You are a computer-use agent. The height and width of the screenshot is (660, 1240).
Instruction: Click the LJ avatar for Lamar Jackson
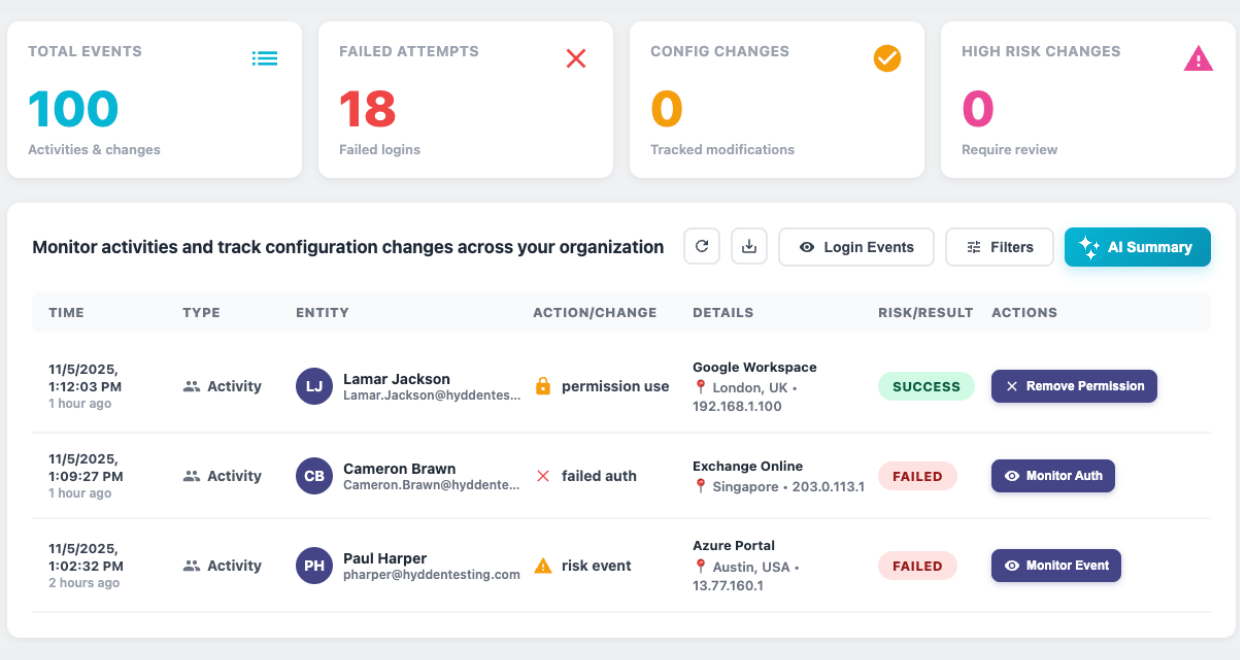coord(314,387)
